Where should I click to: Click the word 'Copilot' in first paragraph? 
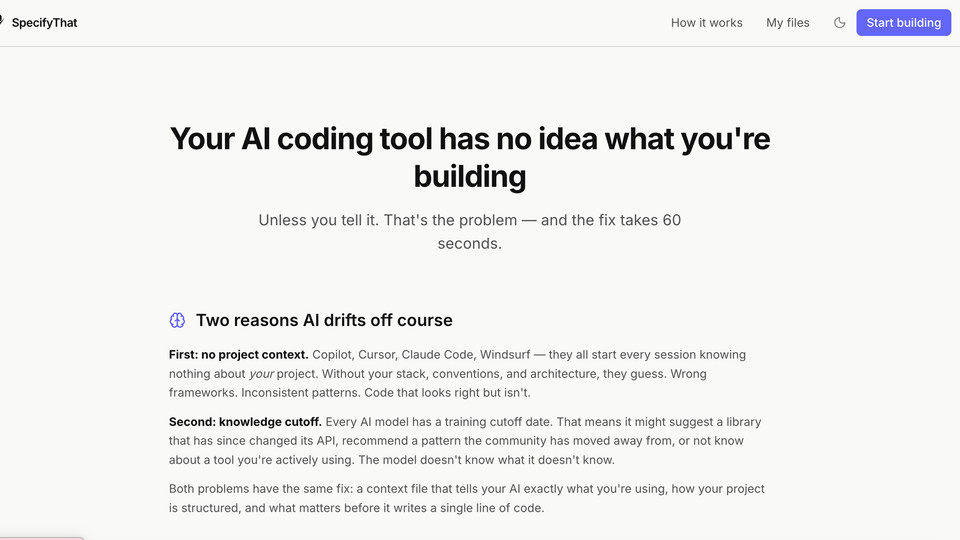pyautogui.click(x=334, y=355)
